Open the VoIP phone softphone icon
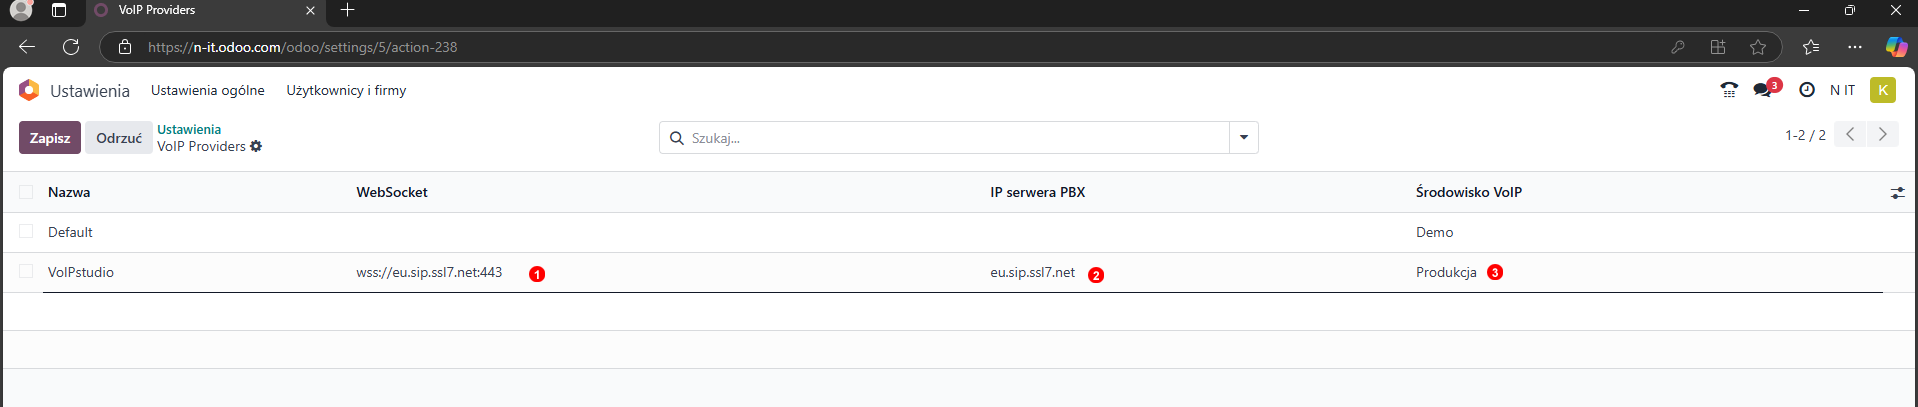This screenshot has height=407, width=1918. coord(1729,90)
